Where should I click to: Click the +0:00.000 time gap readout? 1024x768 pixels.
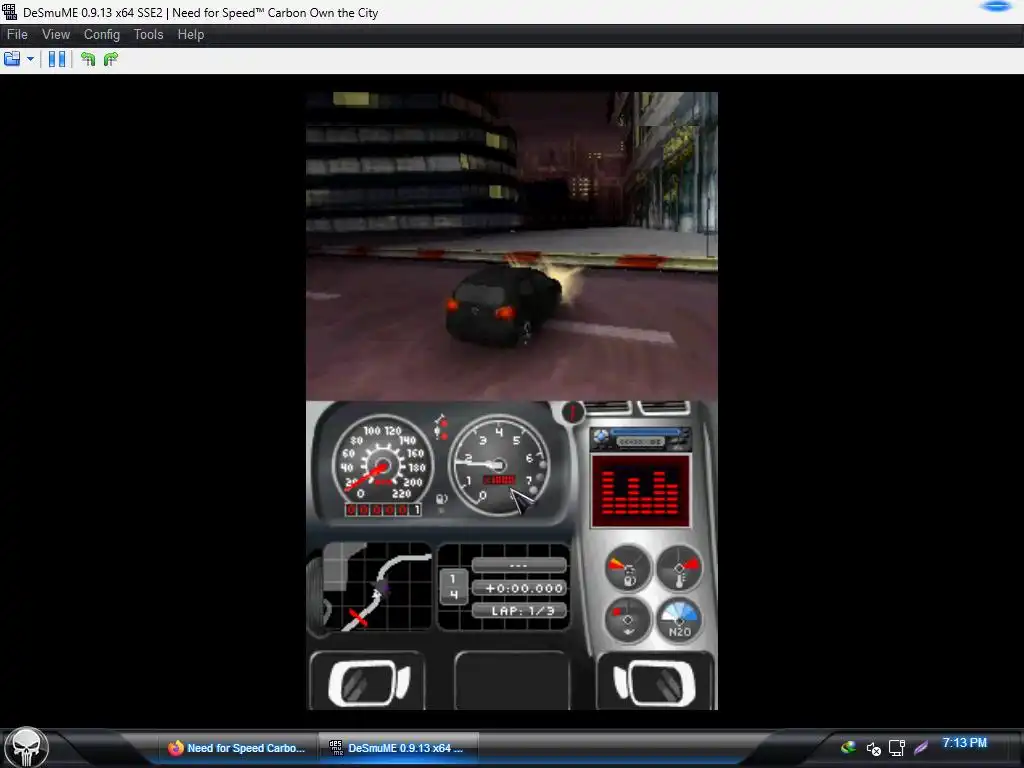click(x=520, y=588)
